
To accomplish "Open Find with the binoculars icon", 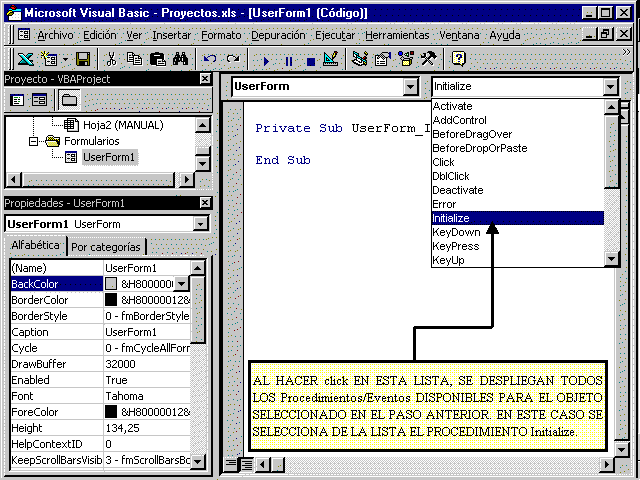I will click(180, 59).
